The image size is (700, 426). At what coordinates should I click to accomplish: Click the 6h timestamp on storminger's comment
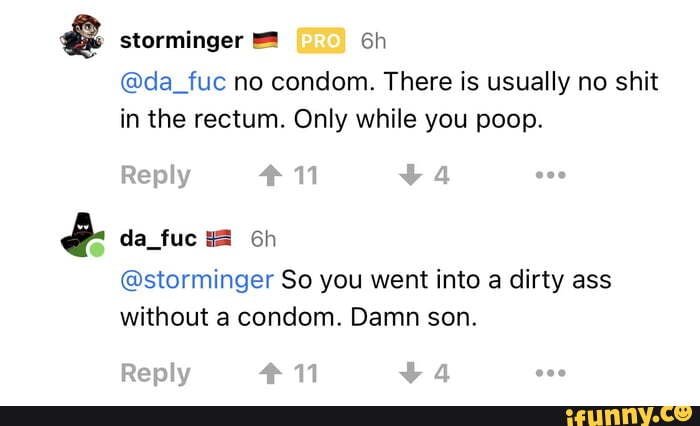pyautogui.click(x=371, y=41)
